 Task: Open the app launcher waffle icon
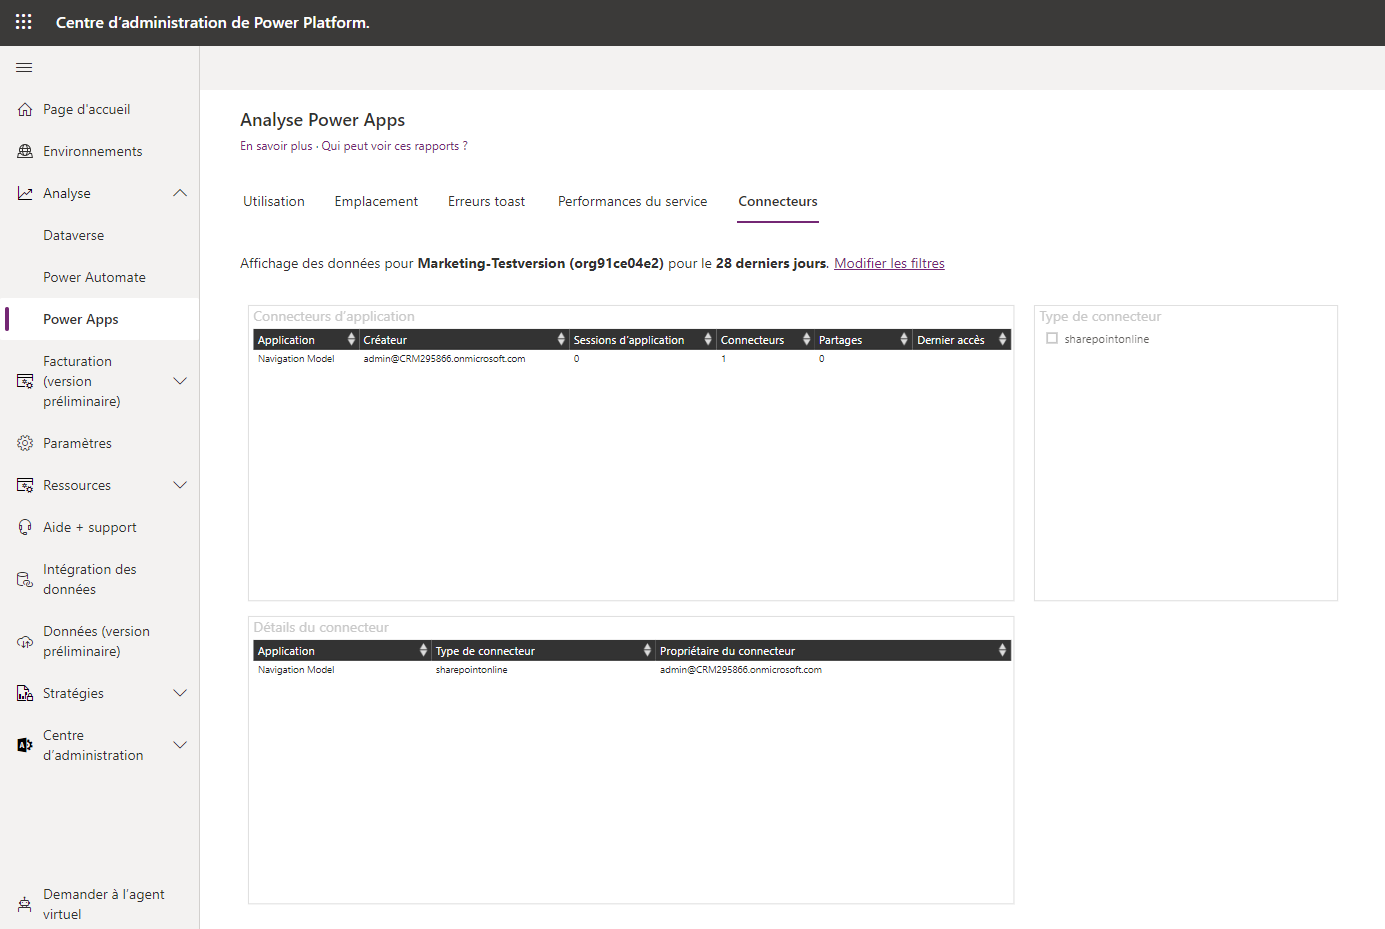24,22
